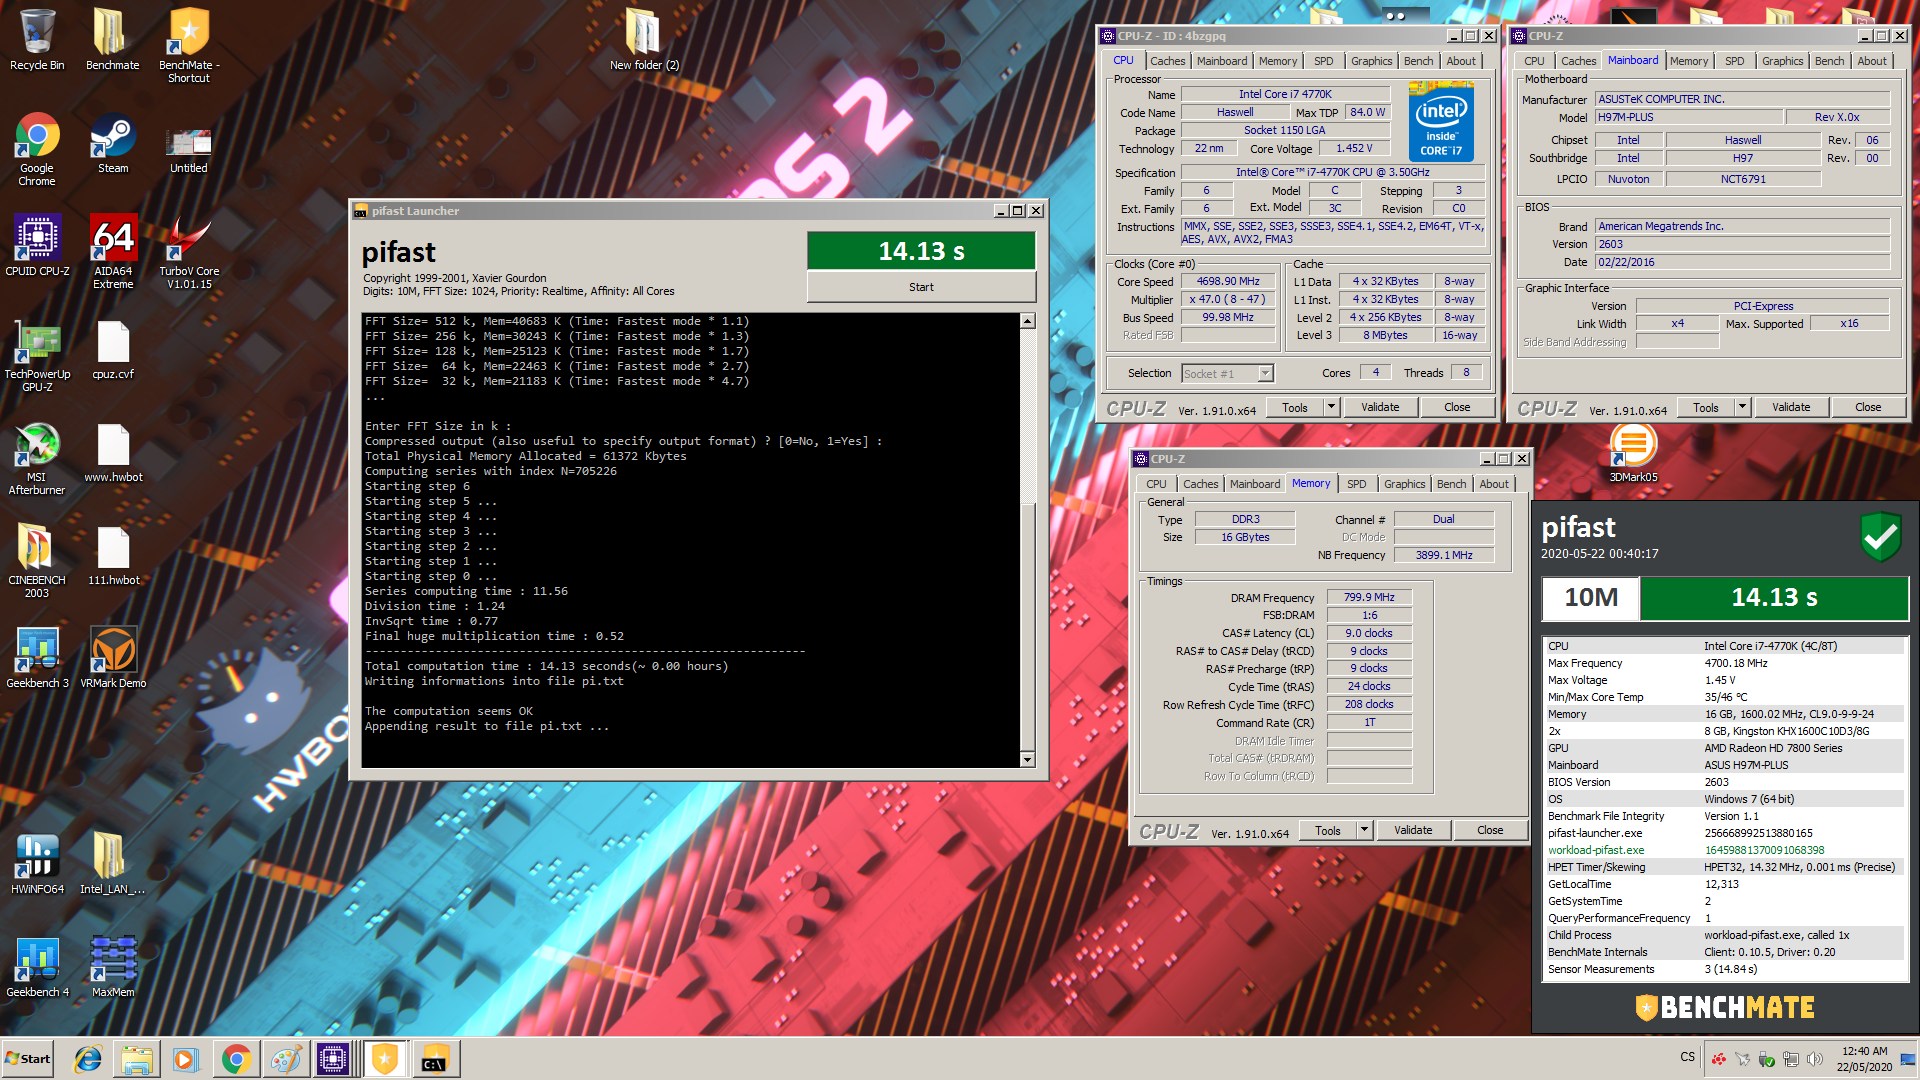Open SPD tab in CPU-Z CPU window

pos(1323,61)
